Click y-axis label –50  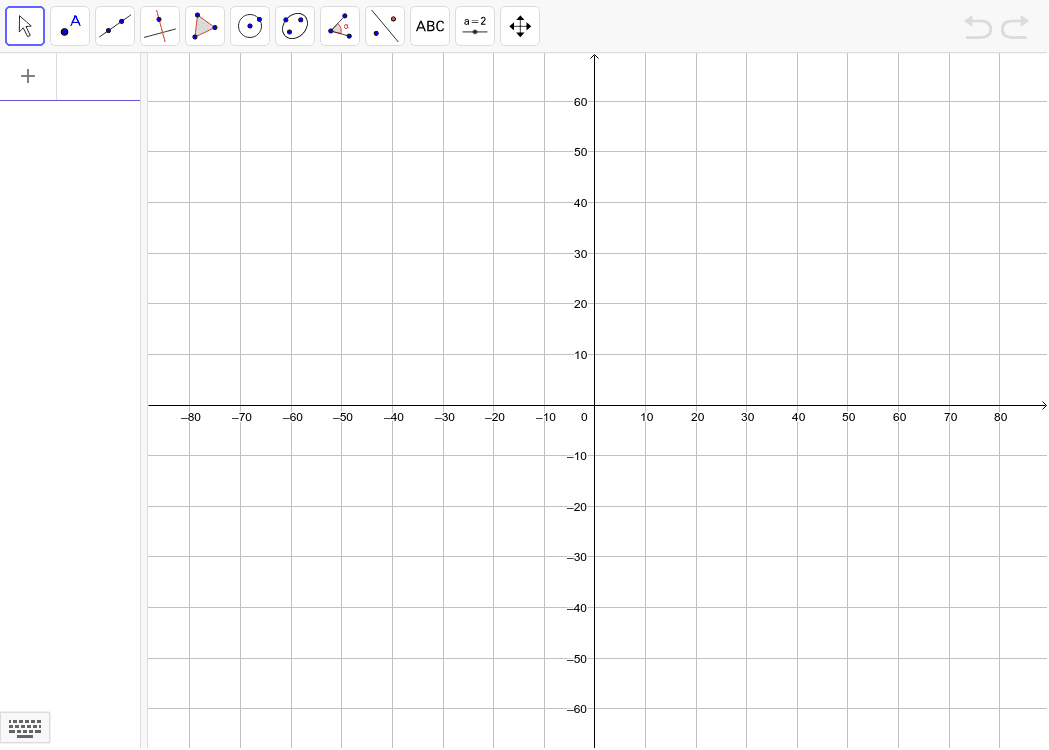pos(577,659)
